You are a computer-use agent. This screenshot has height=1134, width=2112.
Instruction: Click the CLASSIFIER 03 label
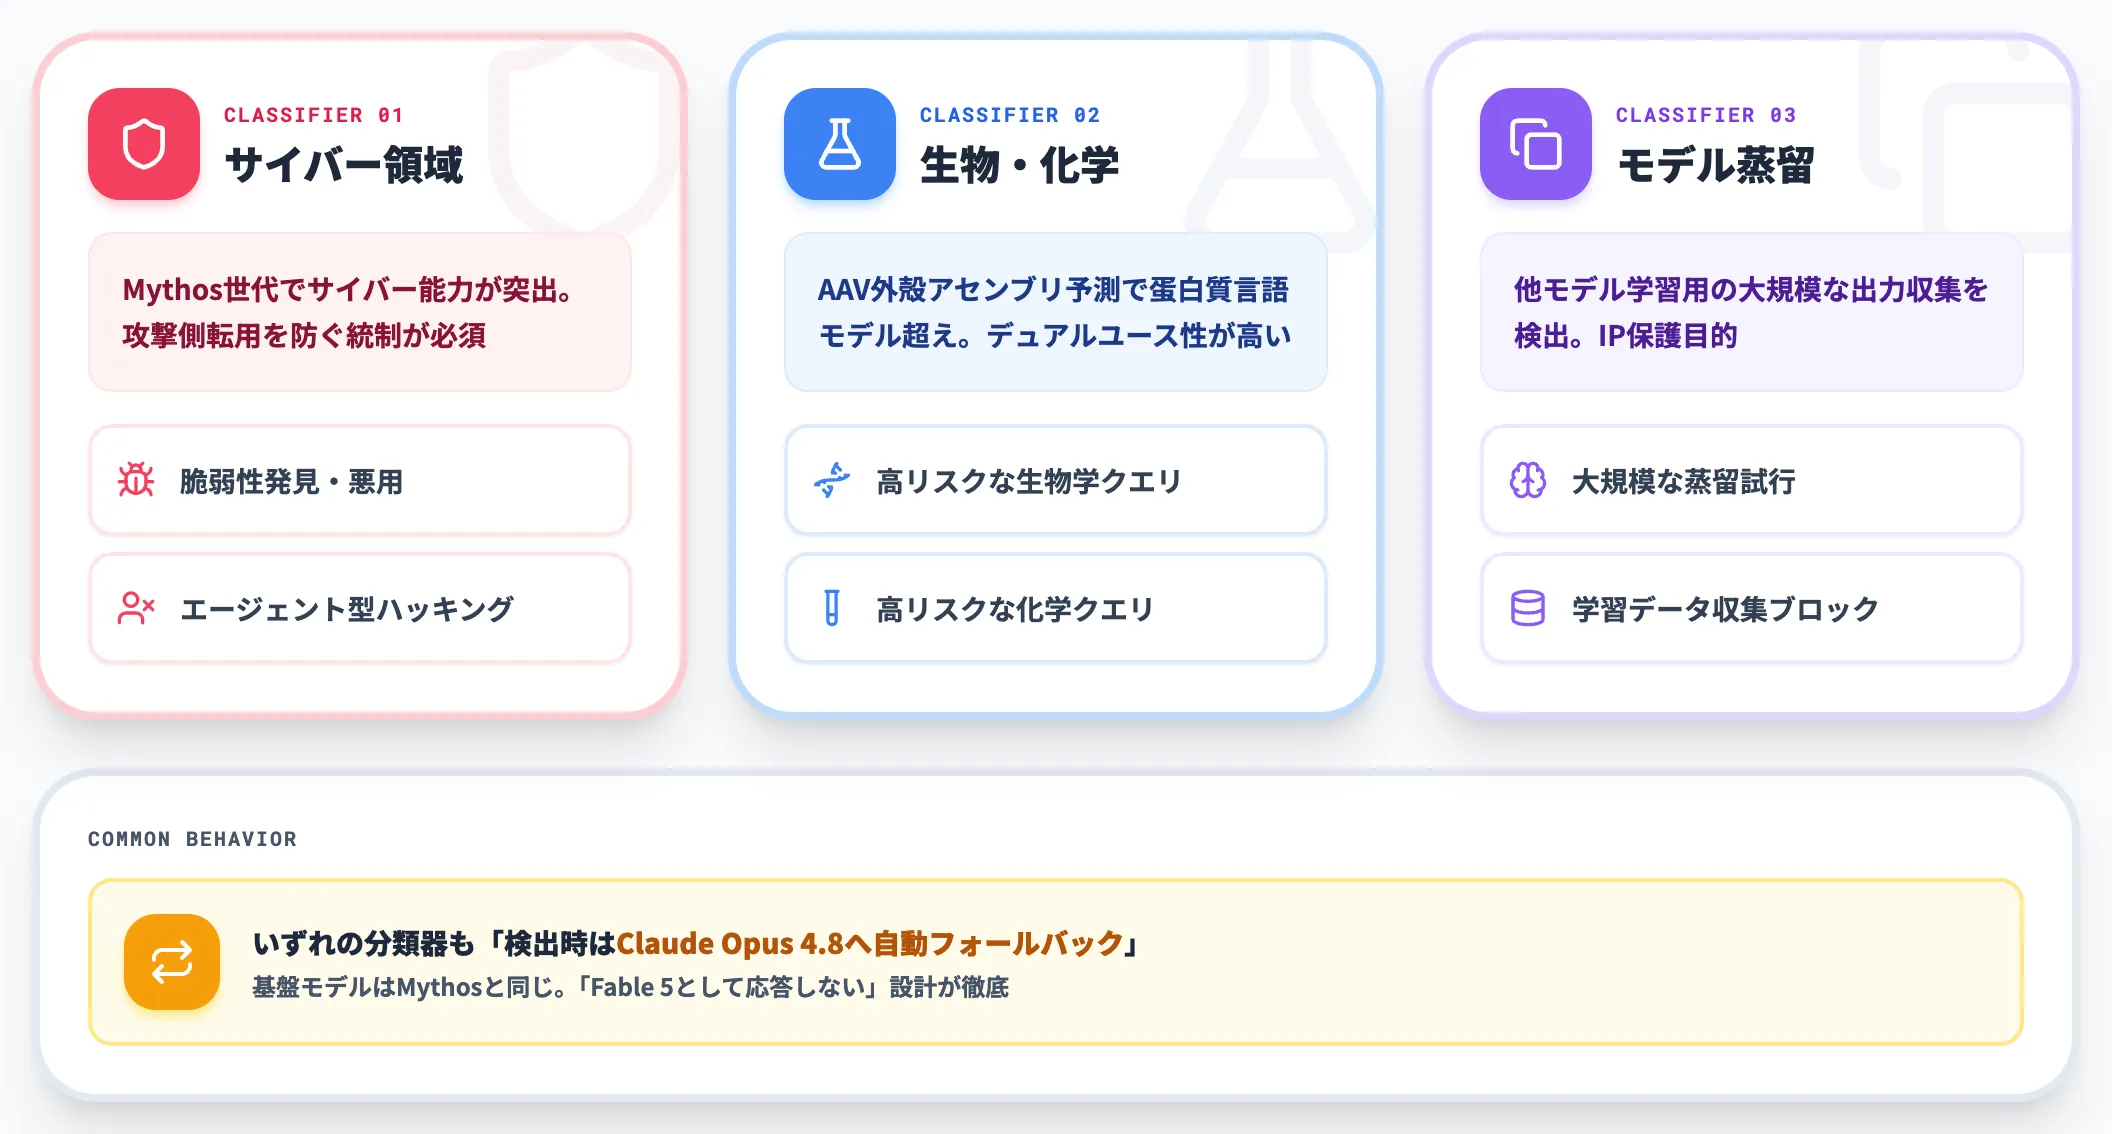click(x=1706, y=115)
